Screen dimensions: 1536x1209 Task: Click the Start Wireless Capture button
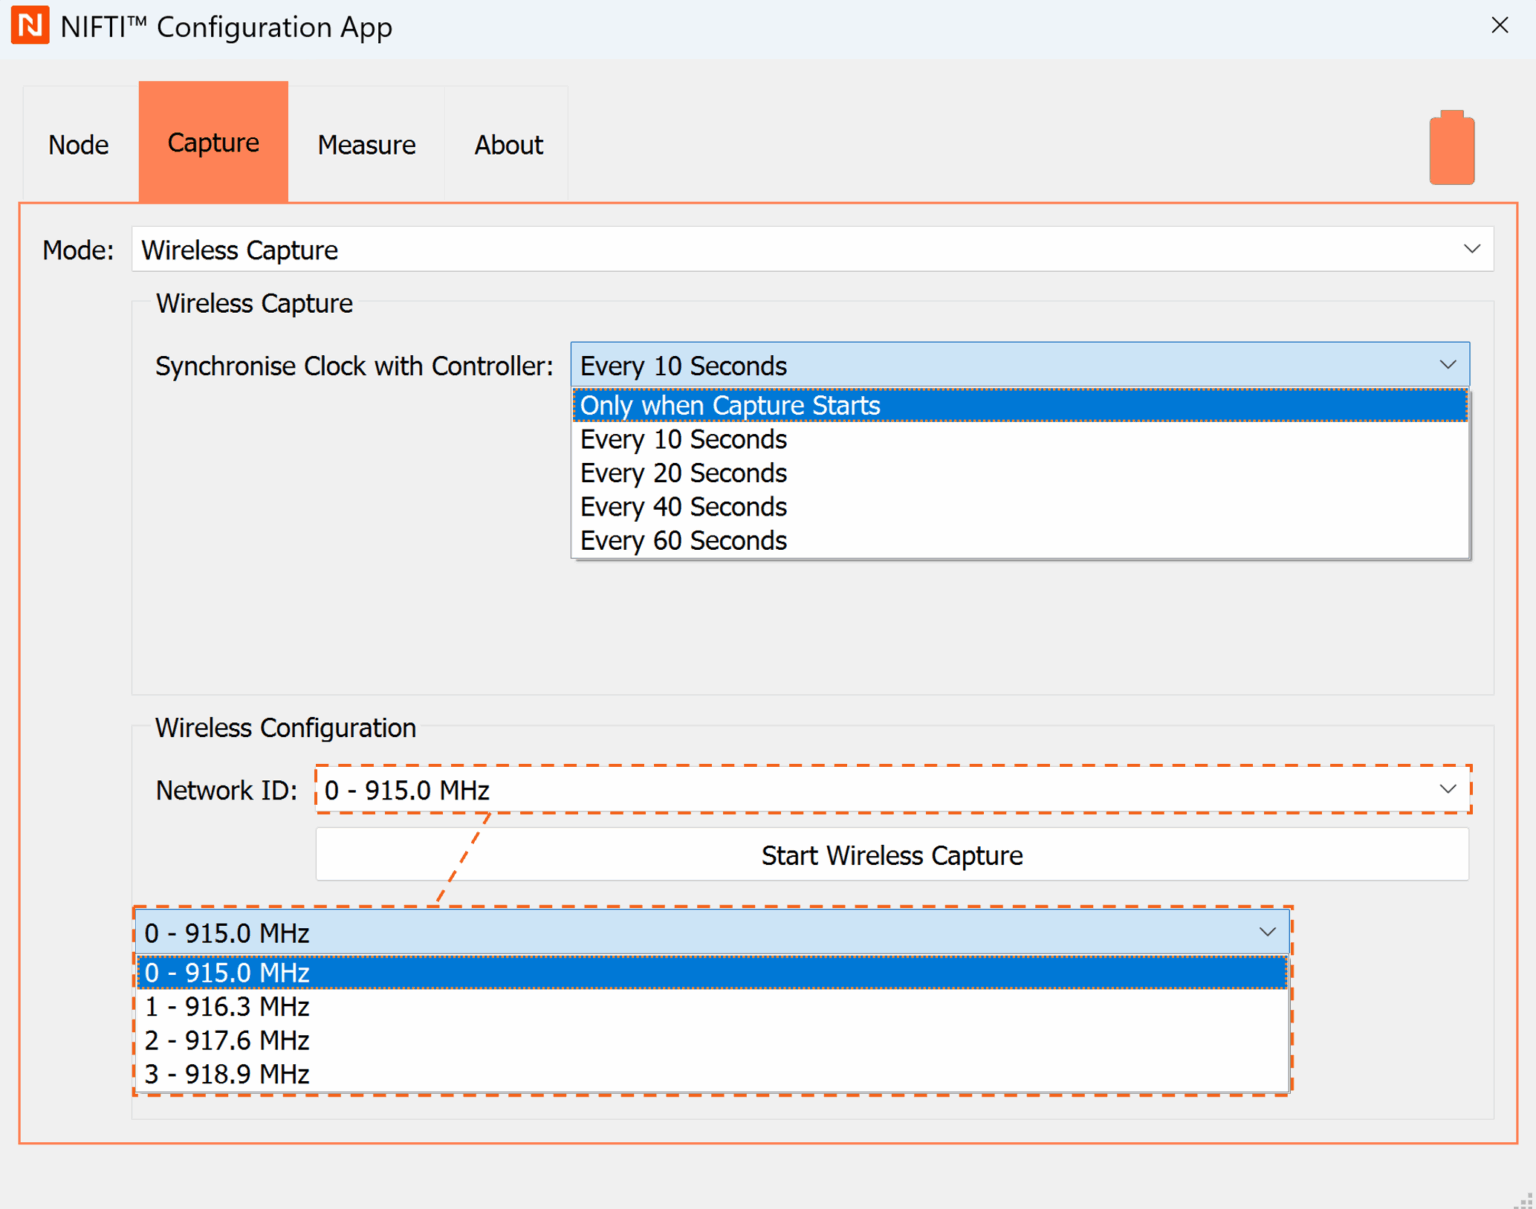[892, 855]
